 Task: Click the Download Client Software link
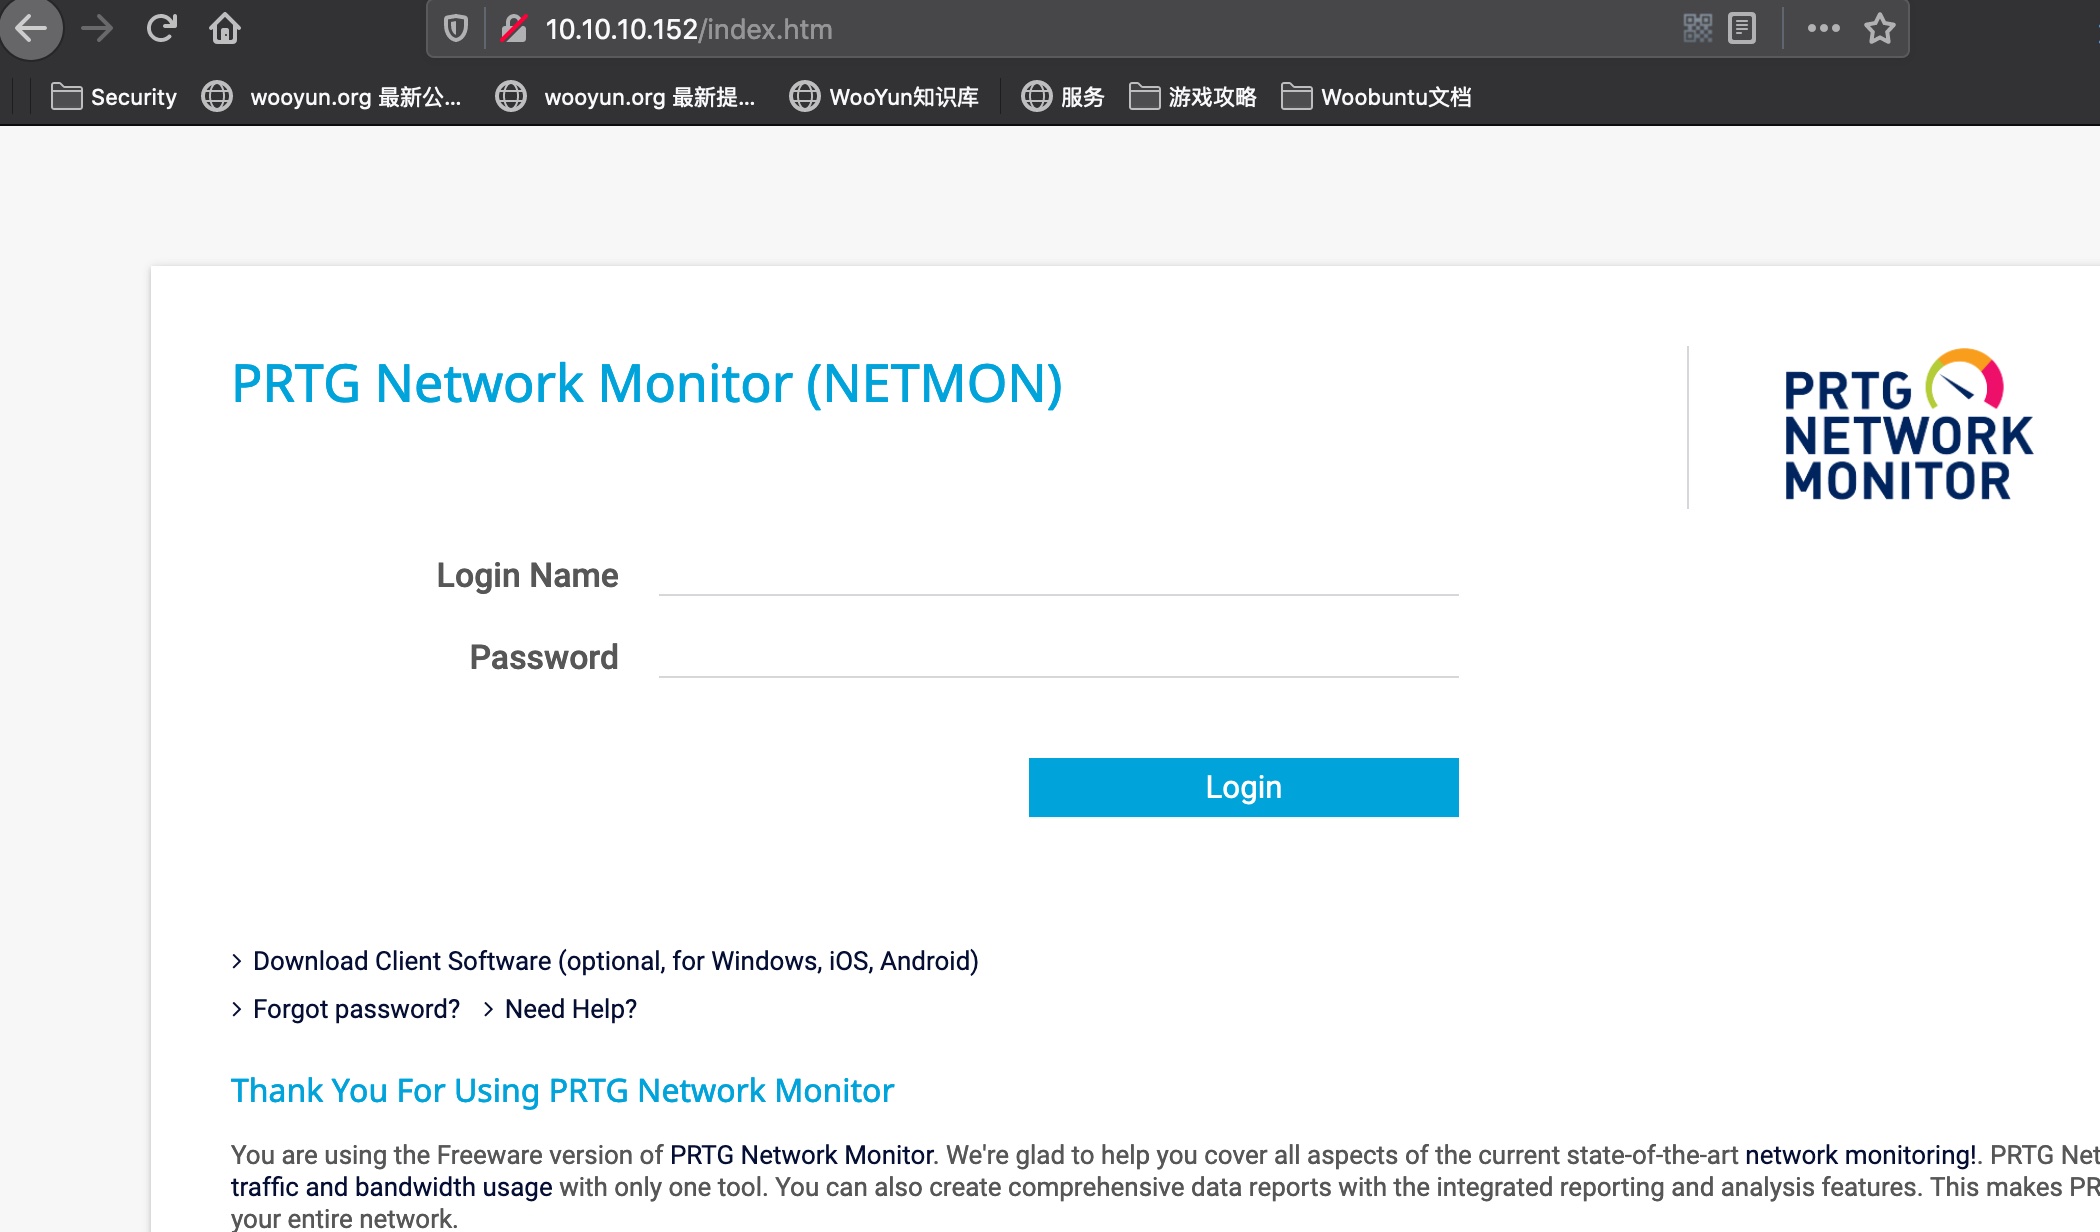[x=615, y=961]
